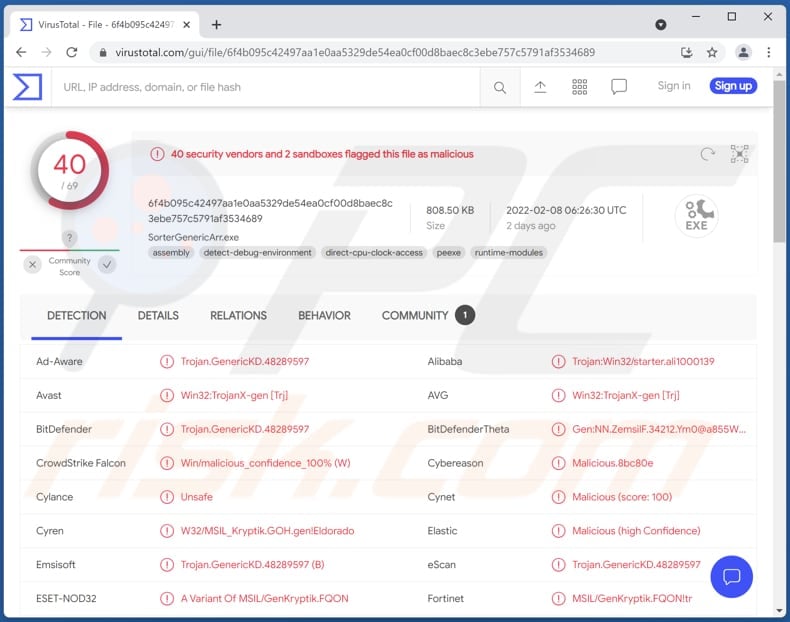Click the Elastic Malicious high confidence result
Screen dimensions: 790x622
[636, 531]
